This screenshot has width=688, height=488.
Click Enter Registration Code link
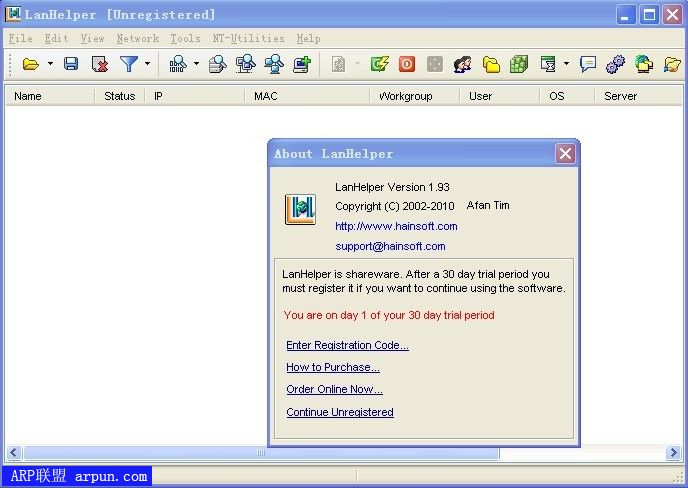click(x=347, y=345)
